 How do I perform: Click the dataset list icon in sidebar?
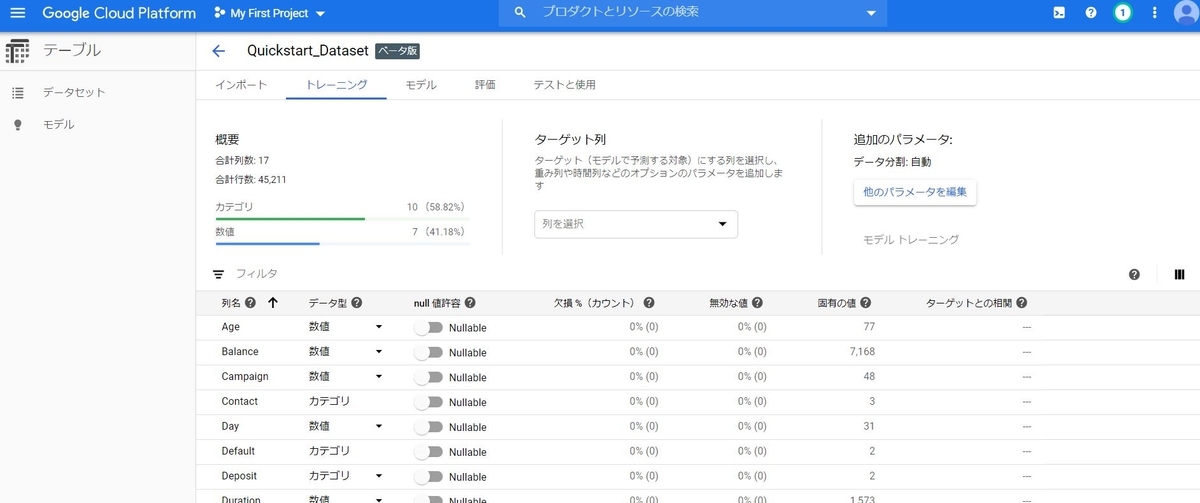tap(17, 93)
